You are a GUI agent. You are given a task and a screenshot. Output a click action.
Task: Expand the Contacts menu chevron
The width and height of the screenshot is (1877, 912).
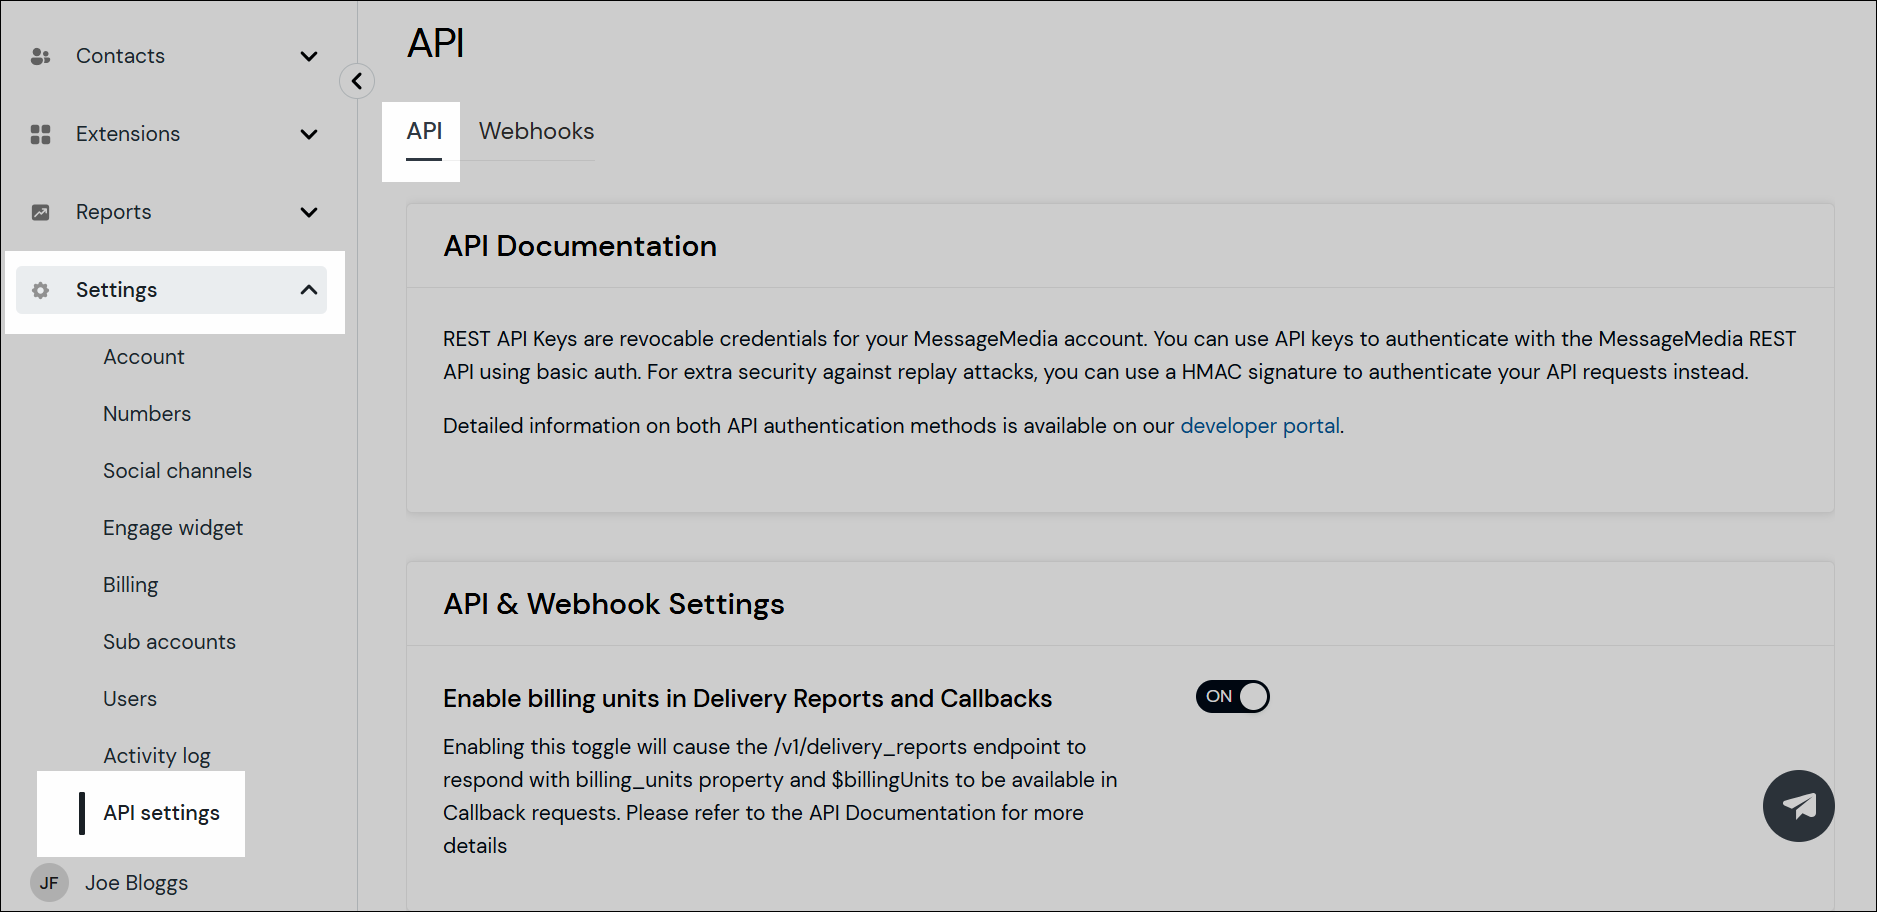(x=309, y=56)
